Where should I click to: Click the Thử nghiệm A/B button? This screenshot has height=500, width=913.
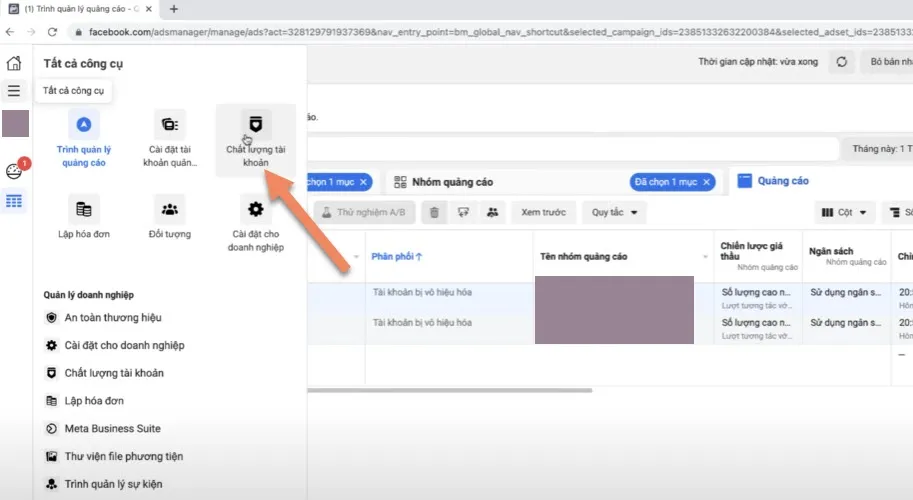click(x=364, y=212)
